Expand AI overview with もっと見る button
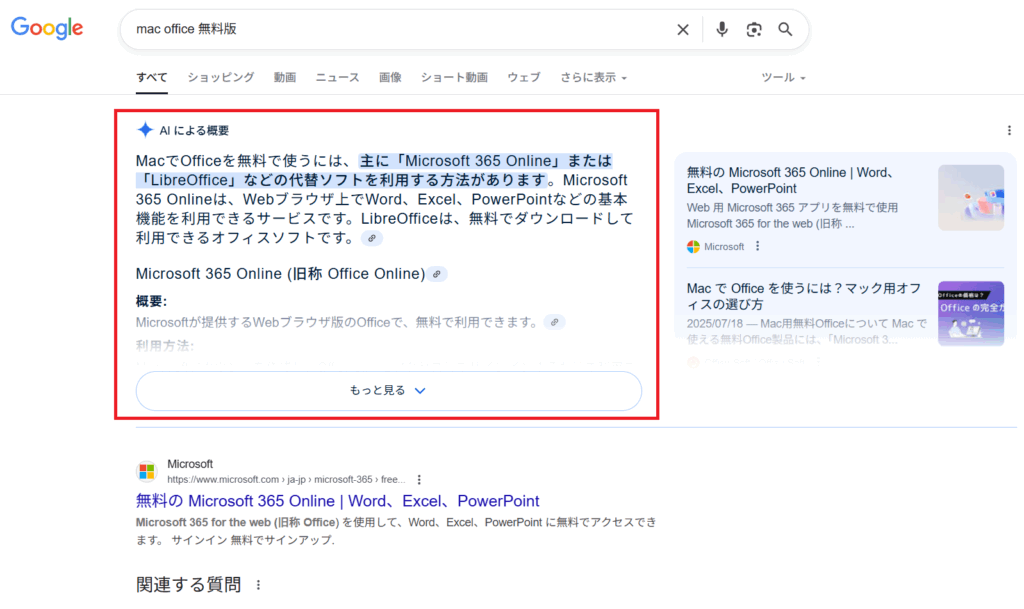The image size is (1024, 609). 389,390
